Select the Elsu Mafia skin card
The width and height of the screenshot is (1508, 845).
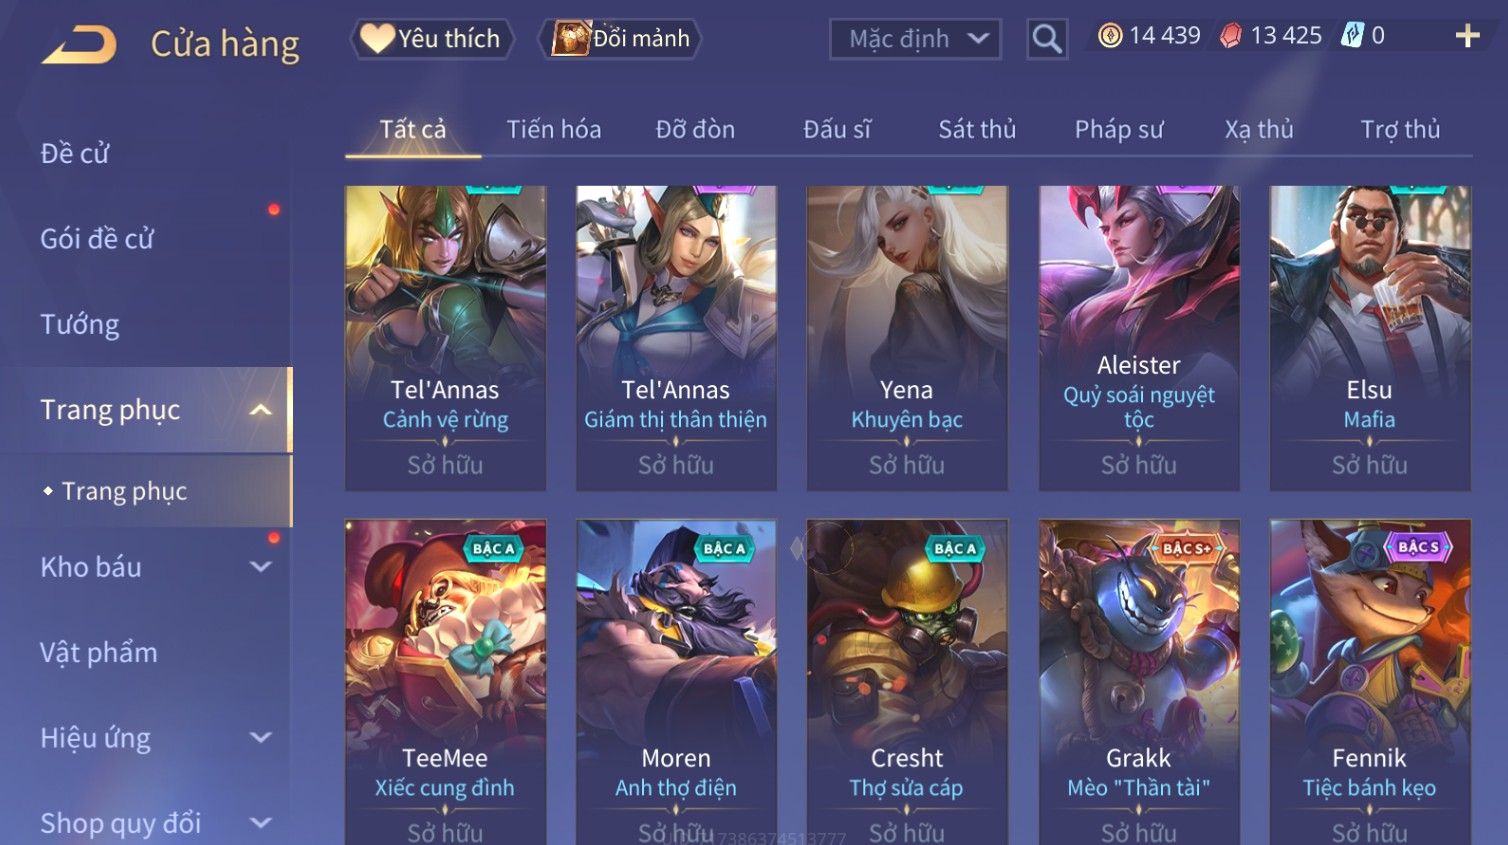coord(1370,338)
